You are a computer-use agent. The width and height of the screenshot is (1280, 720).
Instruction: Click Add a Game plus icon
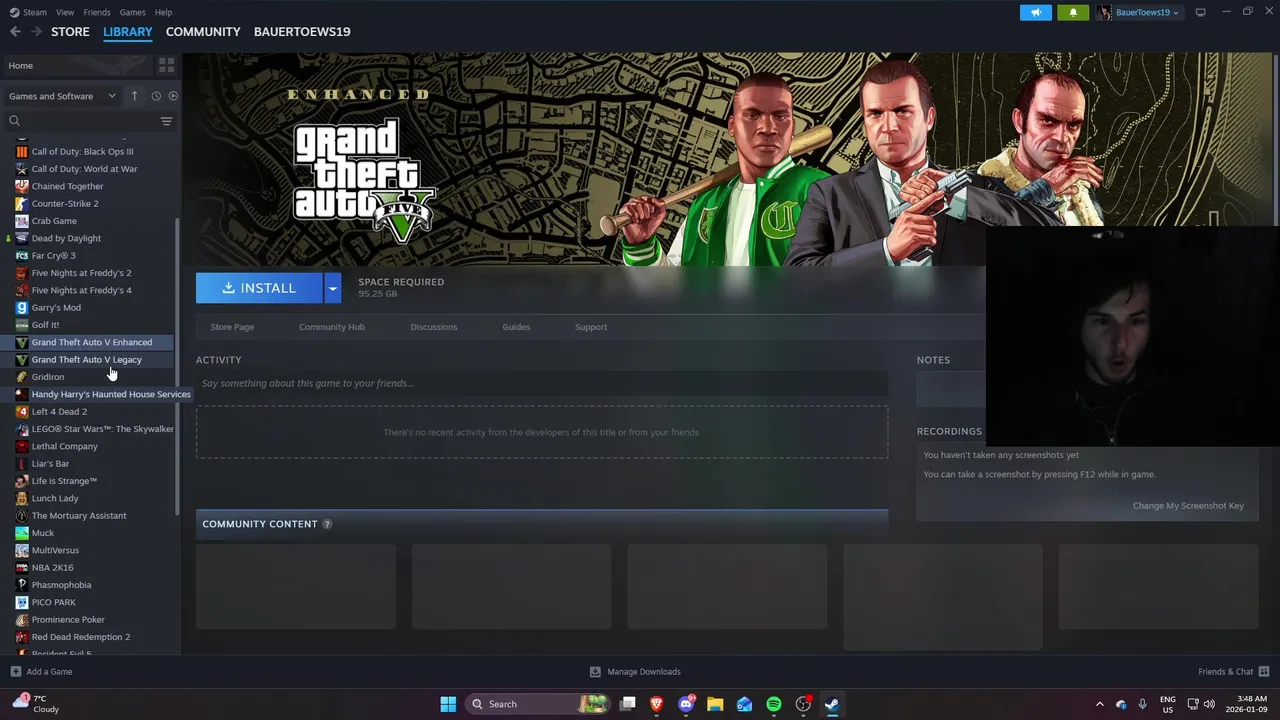(x=15, y=672)
